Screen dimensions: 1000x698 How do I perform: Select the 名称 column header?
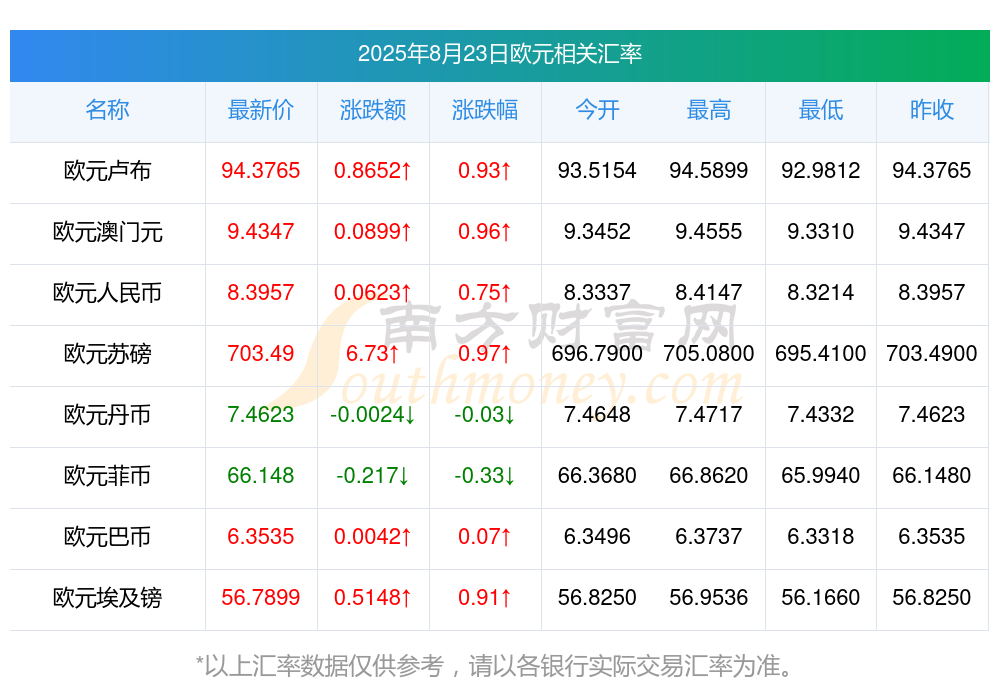click(x=107, y=110)
